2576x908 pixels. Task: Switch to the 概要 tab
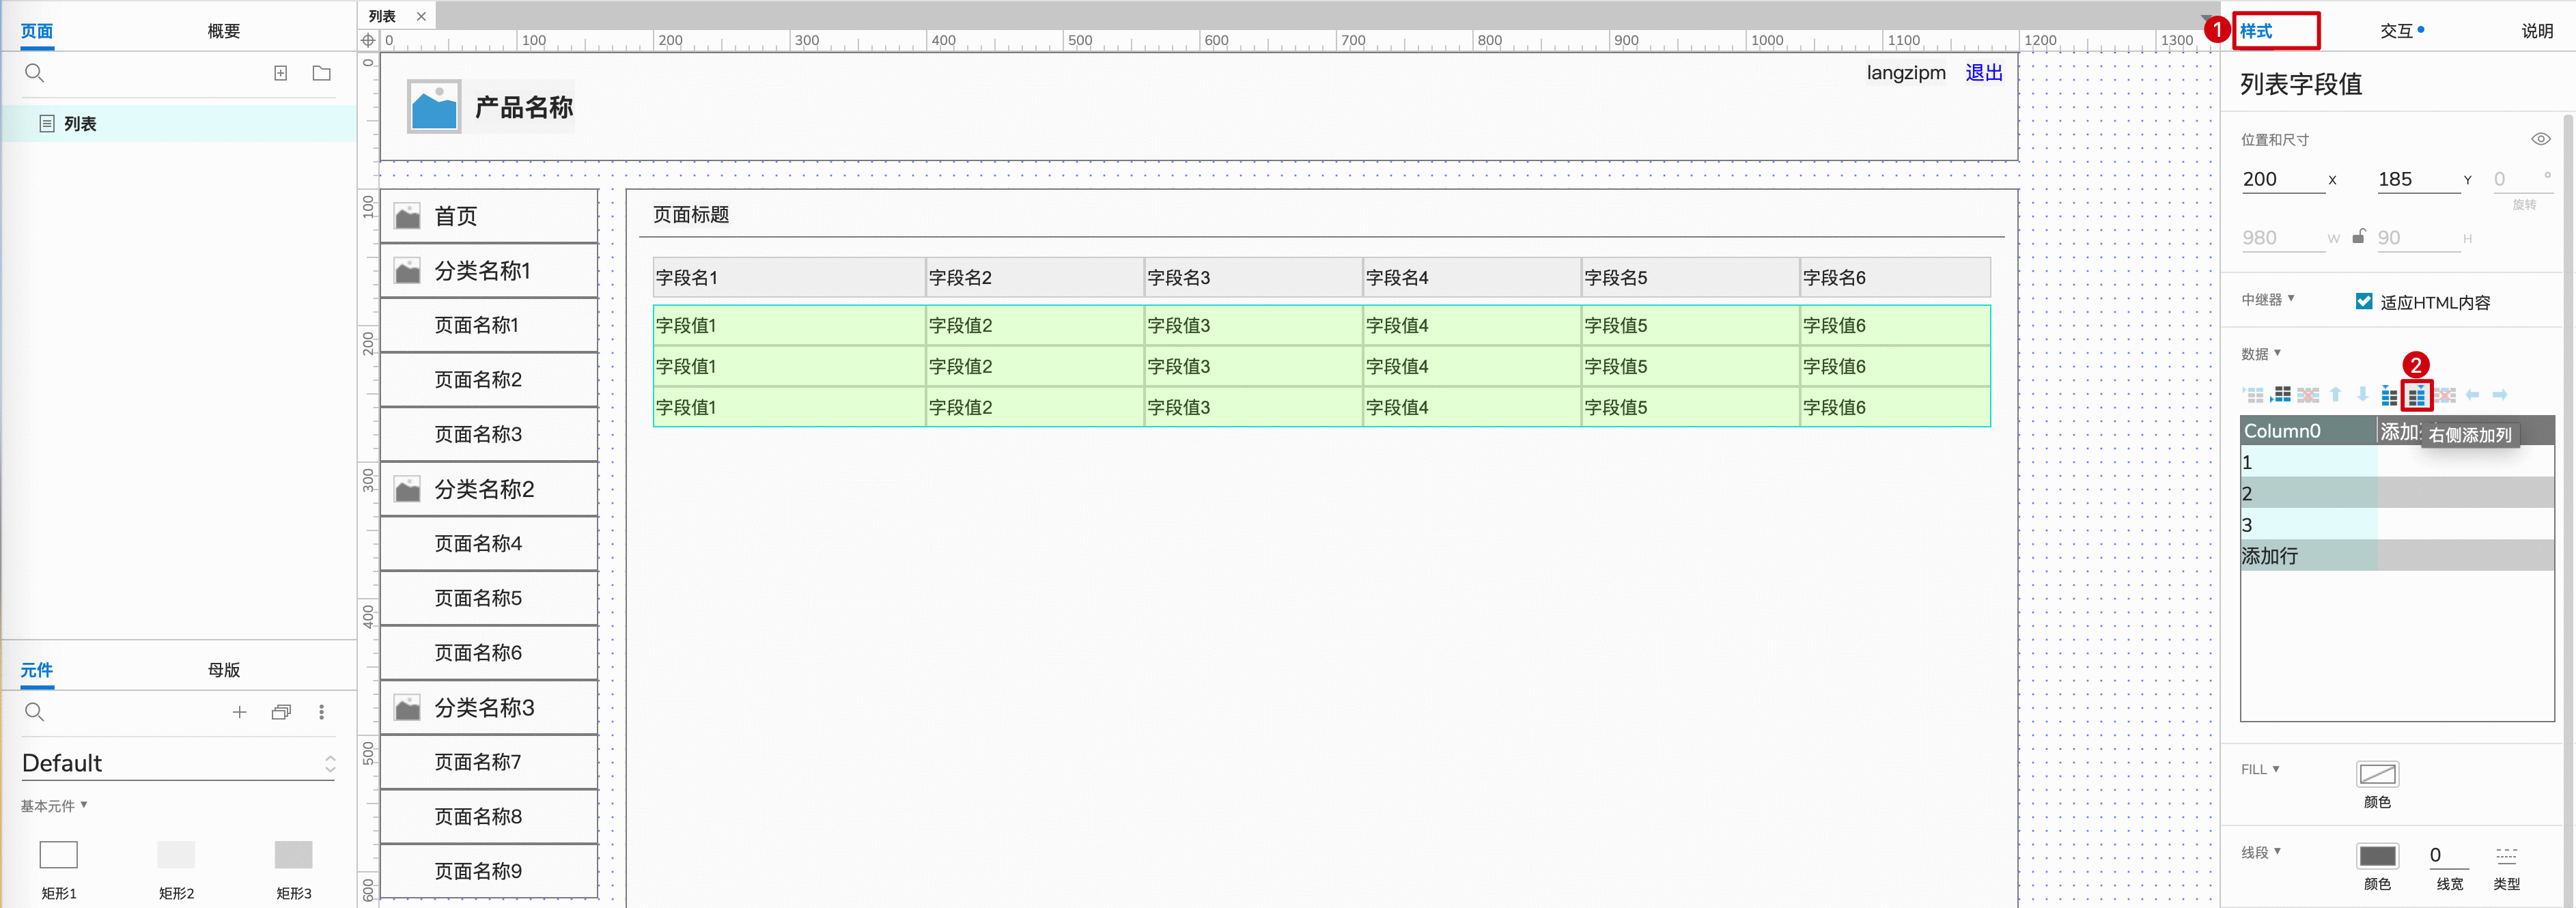click(223, 31)
